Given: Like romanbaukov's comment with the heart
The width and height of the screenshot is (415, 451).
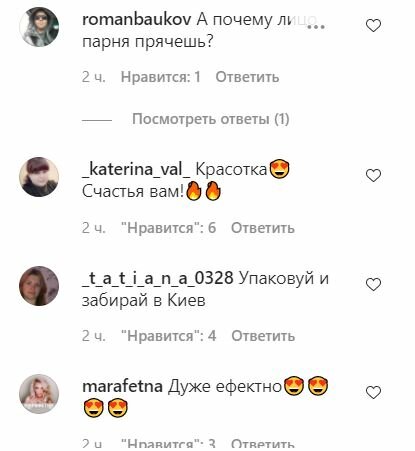Looking at the screenshot, I should point(373,26).
